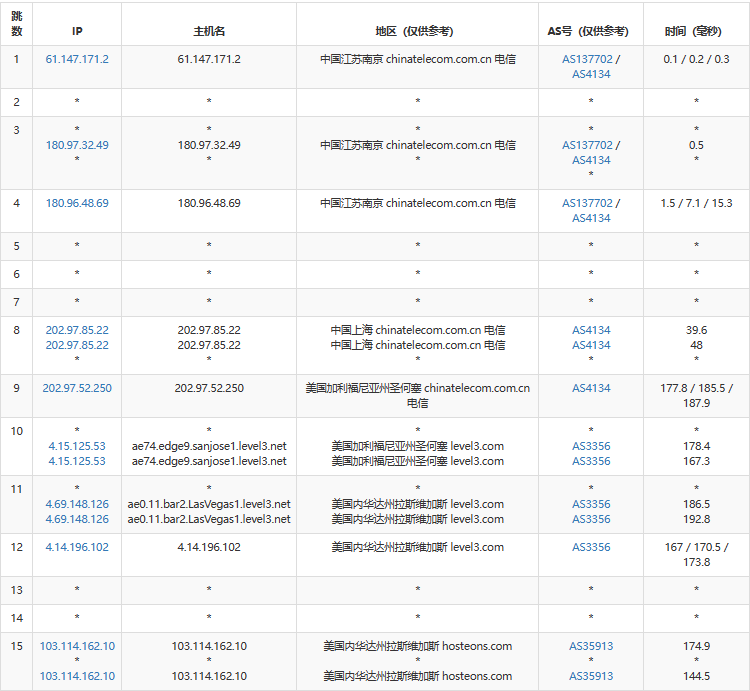Select time value 192.8 in hop 11
750x691 pixels.
tap(696, 519)
